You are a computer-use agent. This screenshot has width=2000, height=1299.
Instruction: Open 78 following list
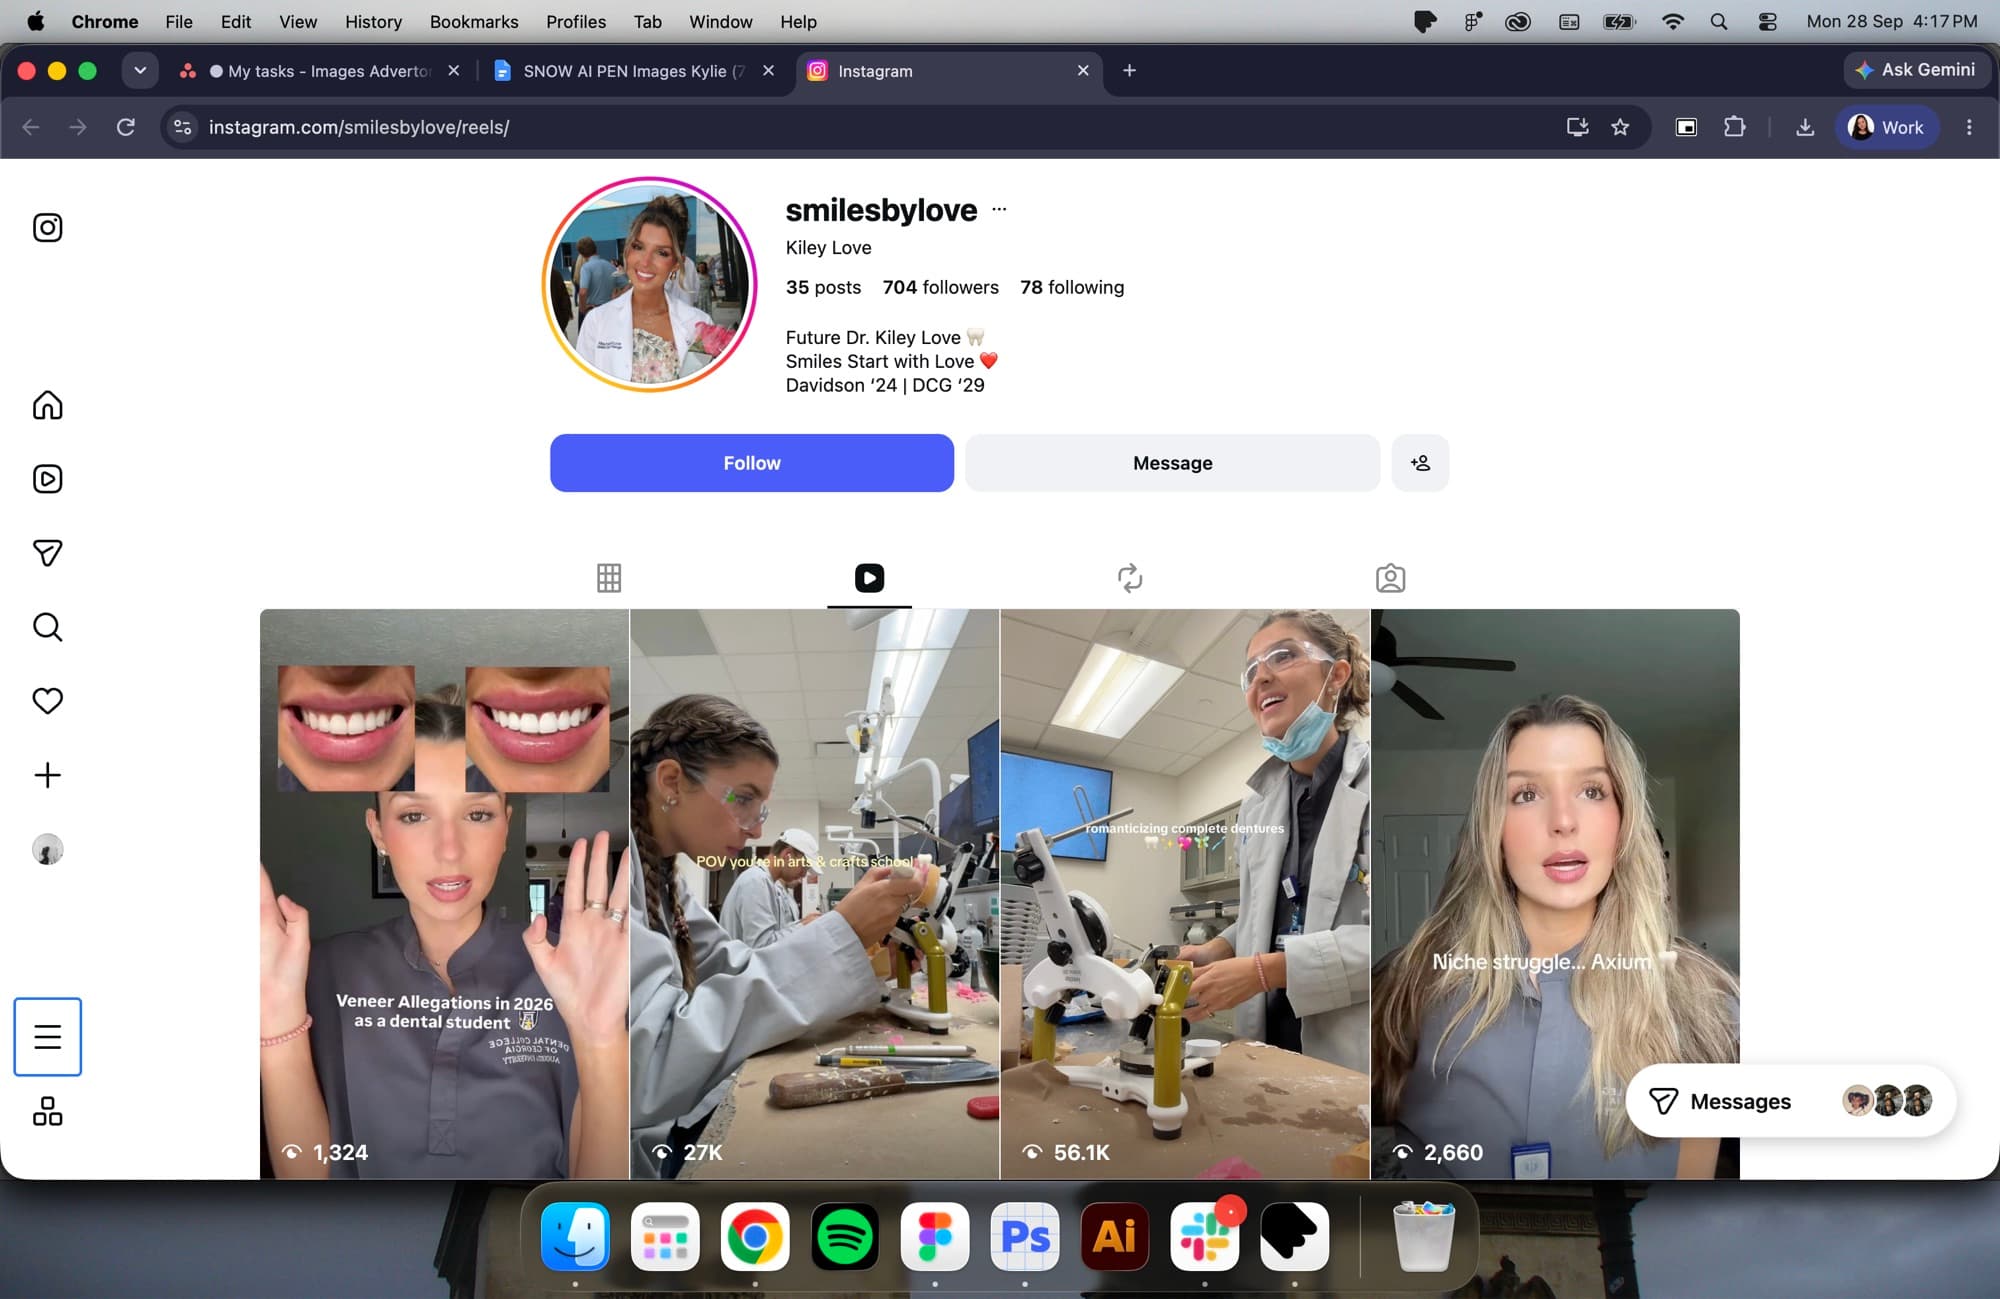1072,287
